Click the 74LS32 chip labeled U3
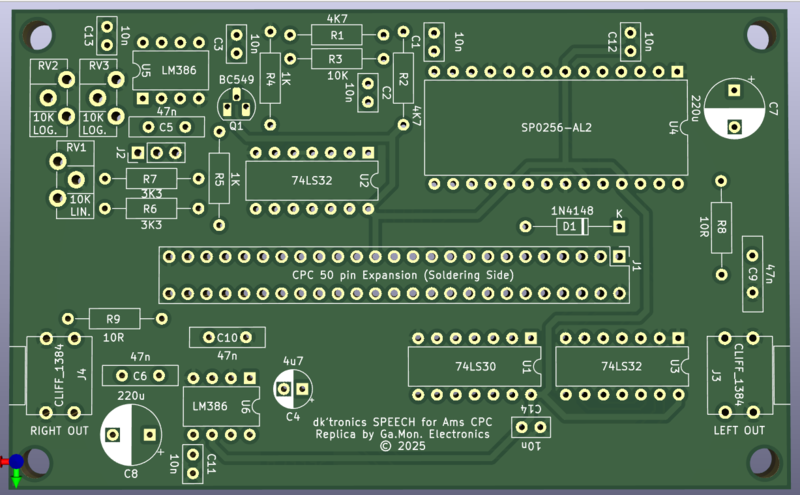This screenshot has height=495, width=800. click(620, 366)
